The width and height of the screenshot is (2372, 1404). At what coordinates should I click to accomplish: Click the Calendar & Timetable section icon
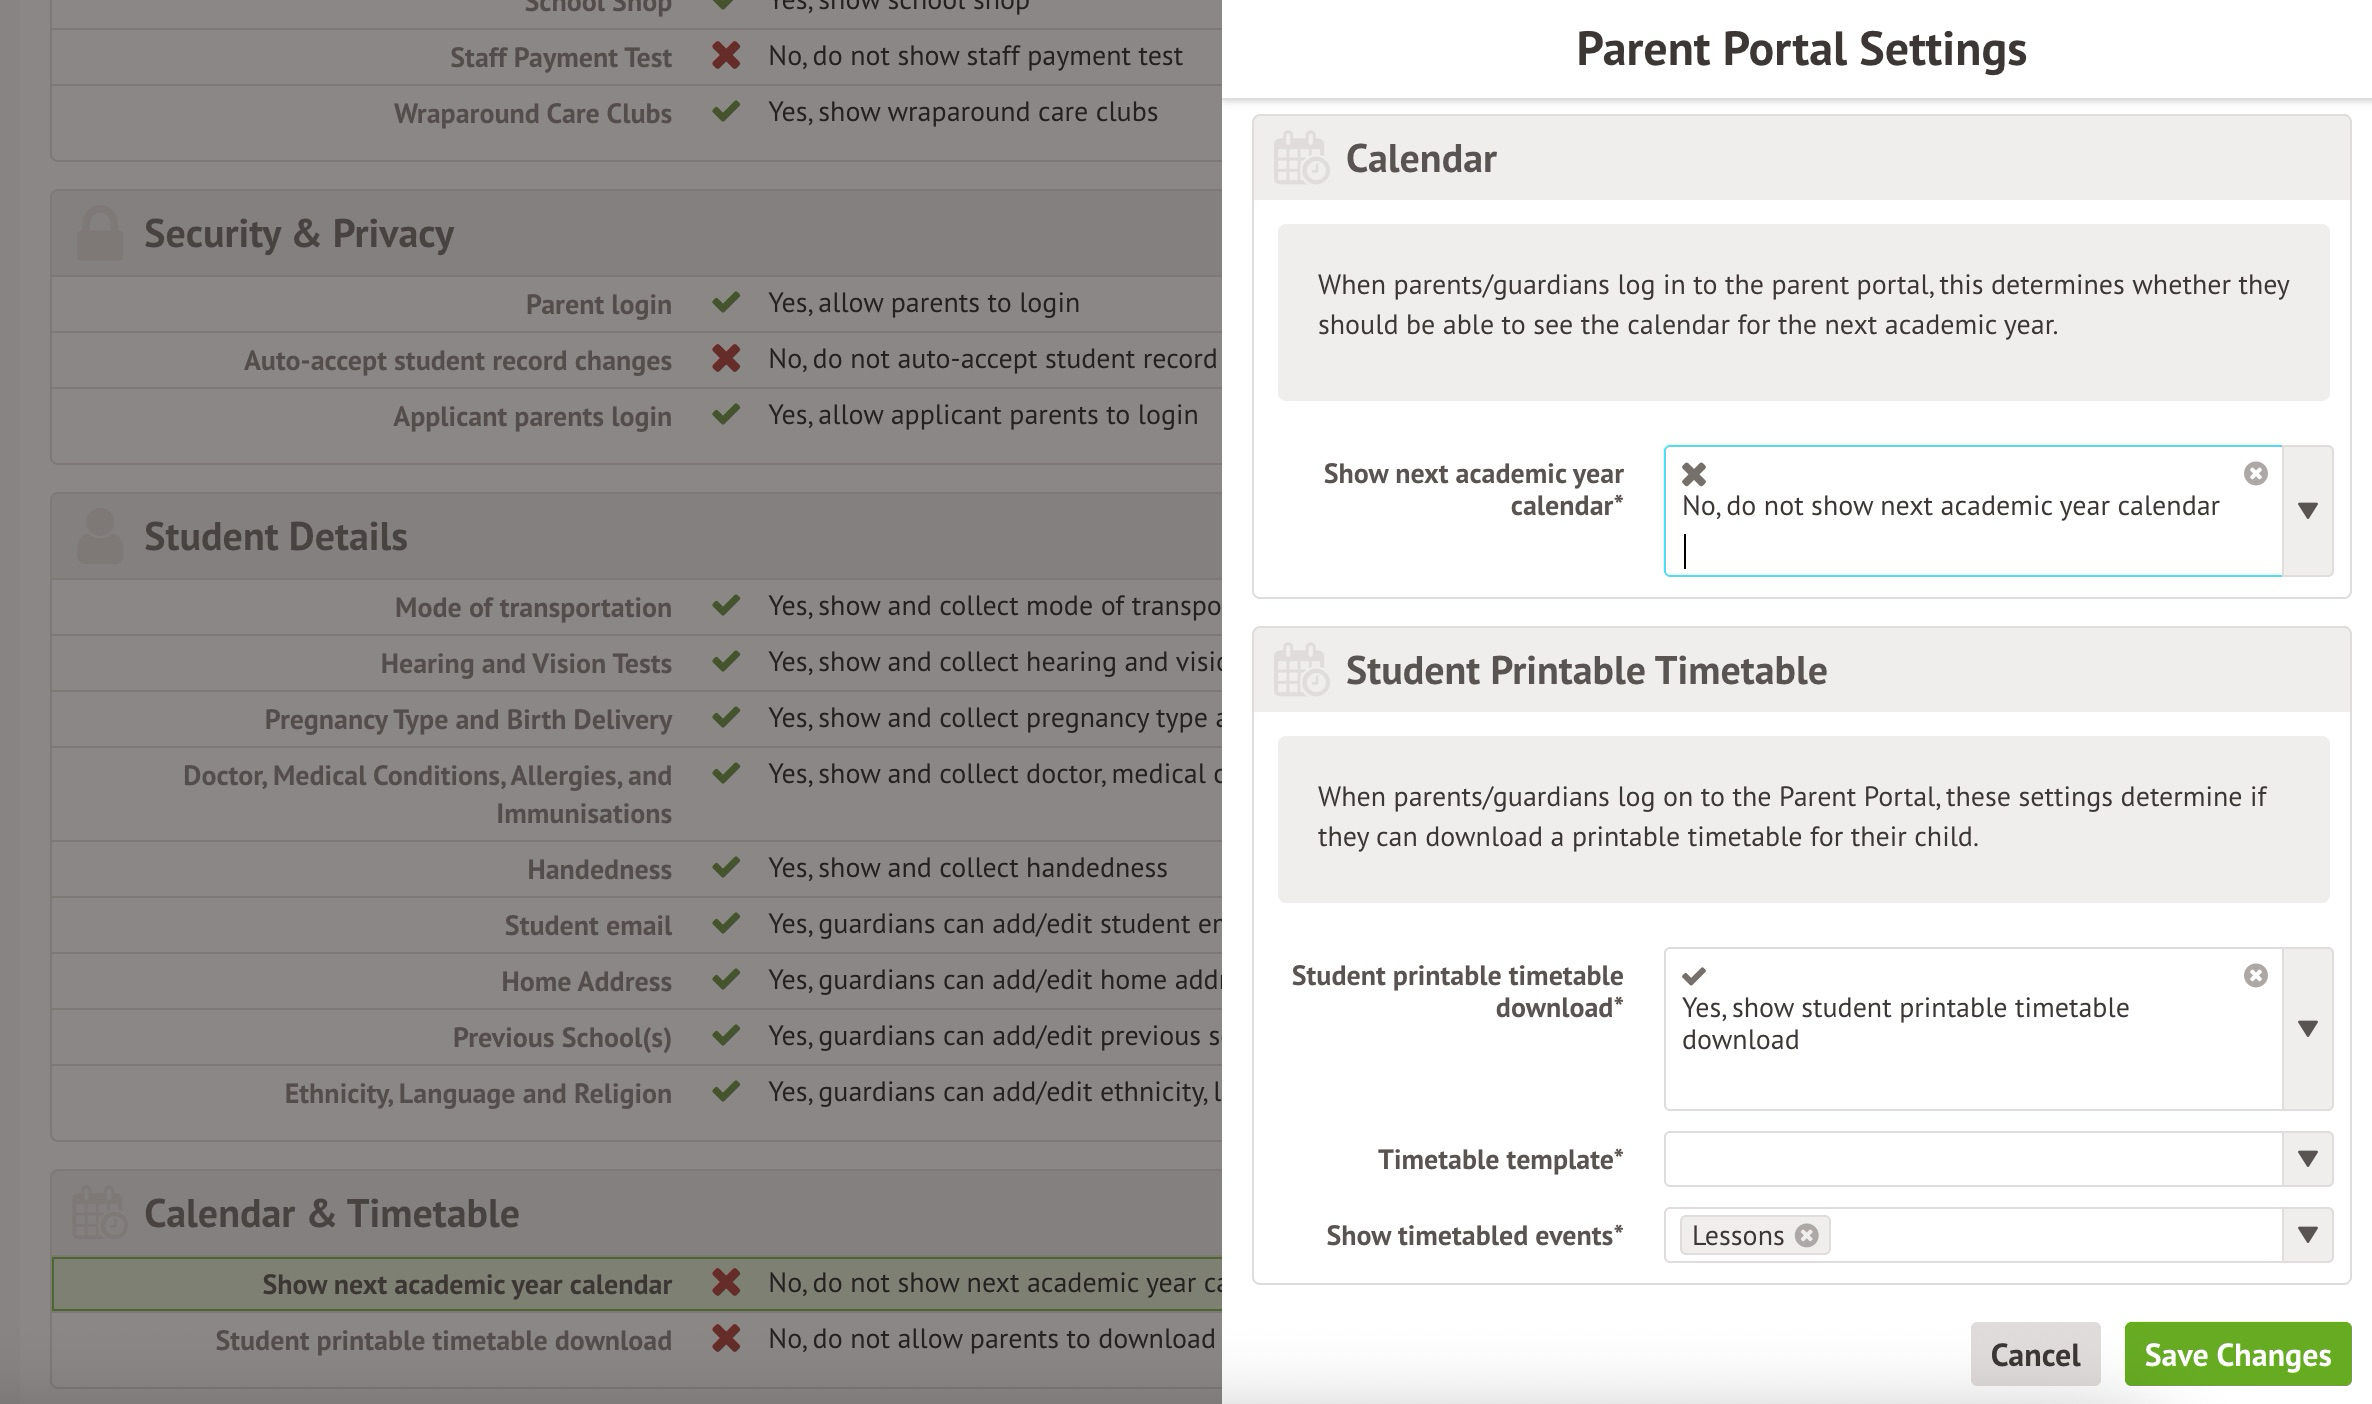coord(100,1214)
